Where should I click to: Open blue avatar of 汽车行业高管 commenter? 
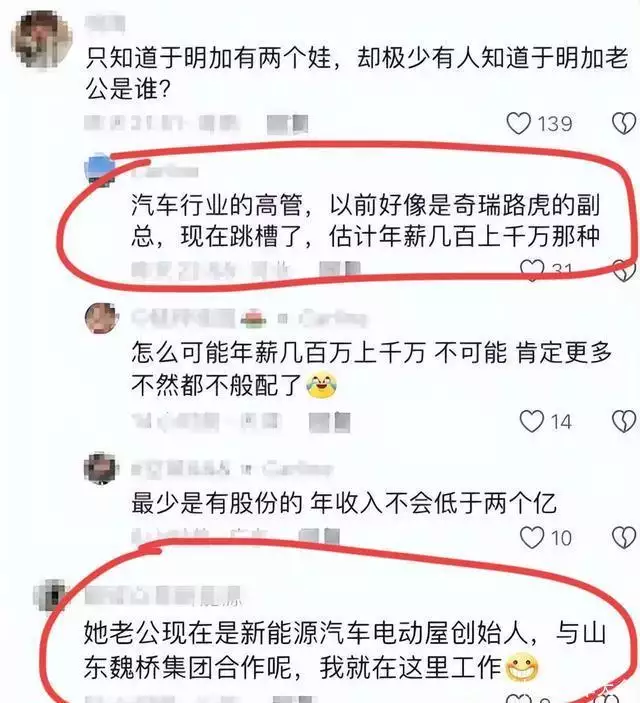100,169
